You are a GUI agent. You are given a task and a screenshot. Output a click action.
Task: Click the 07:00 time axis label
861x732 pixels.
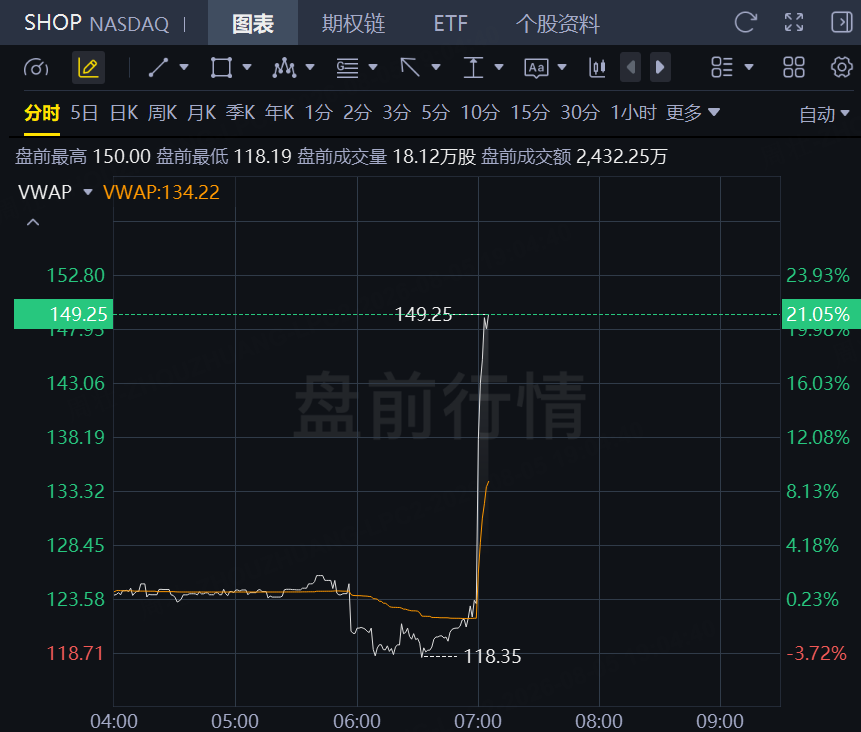[478, 721]
